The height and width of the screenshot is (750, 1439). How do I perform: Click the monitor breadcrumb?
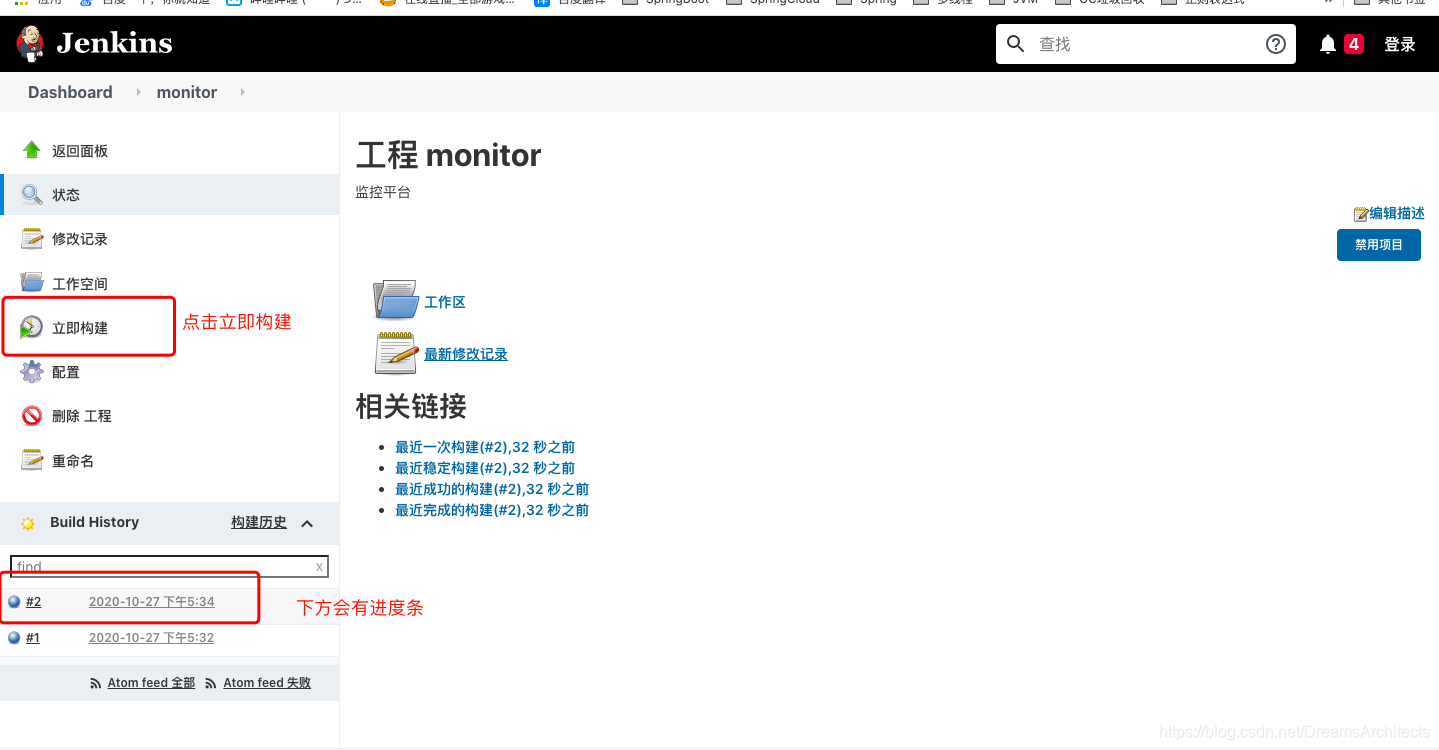click(x=187, y=92)
